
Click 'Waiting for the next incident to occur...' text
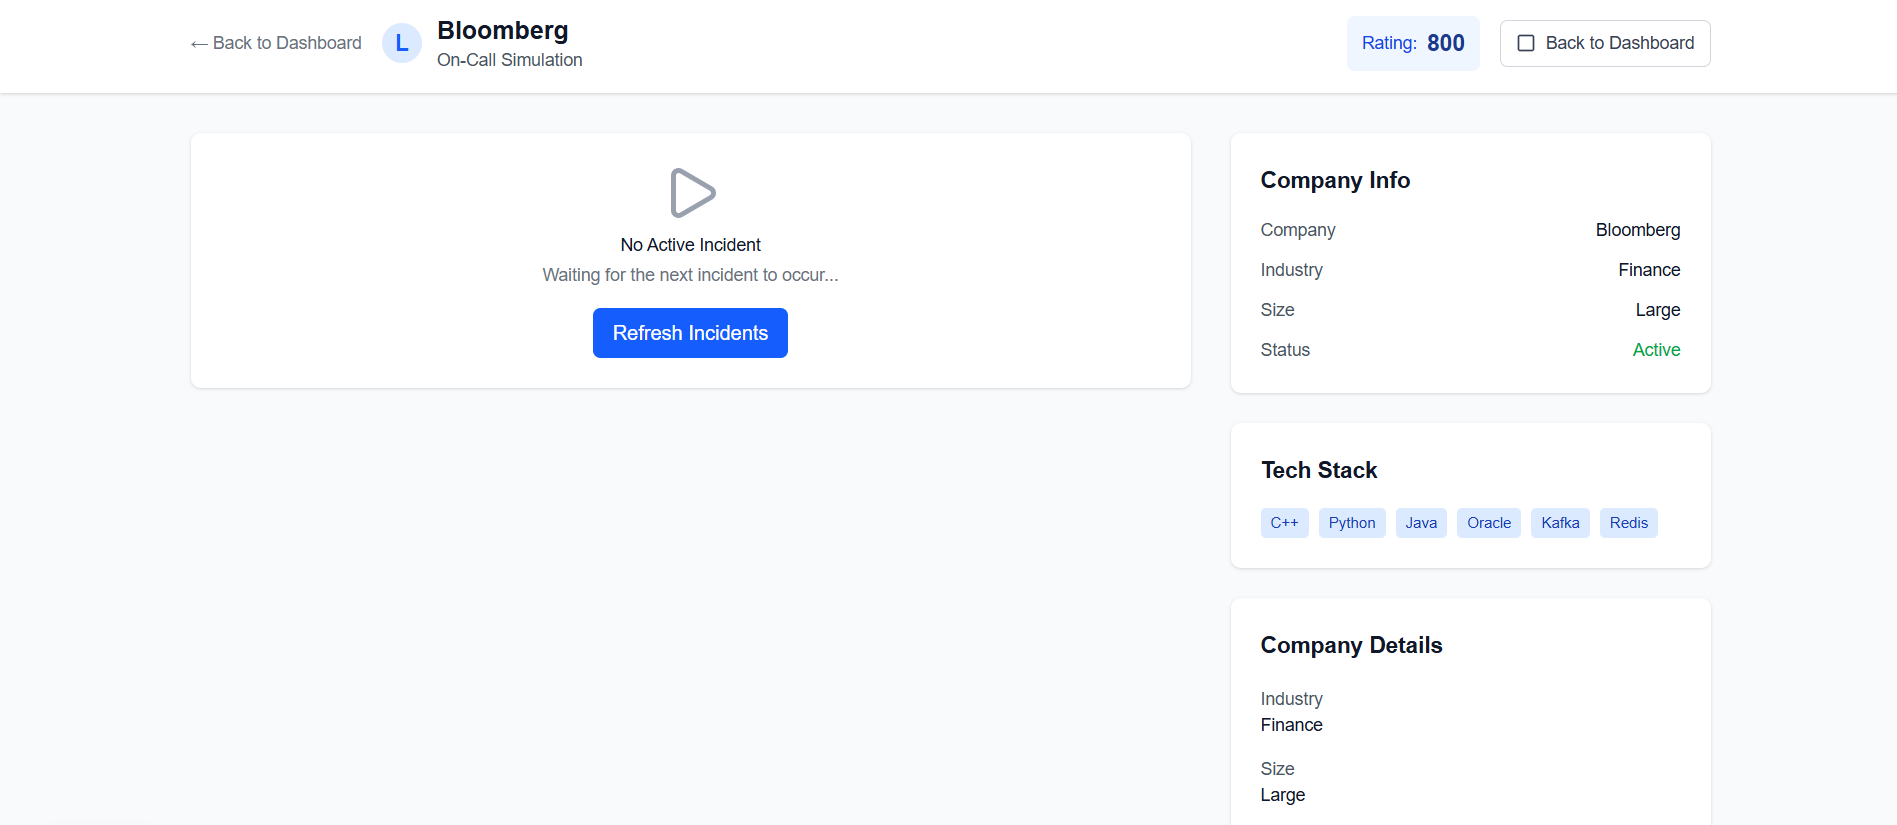point(690,275)
